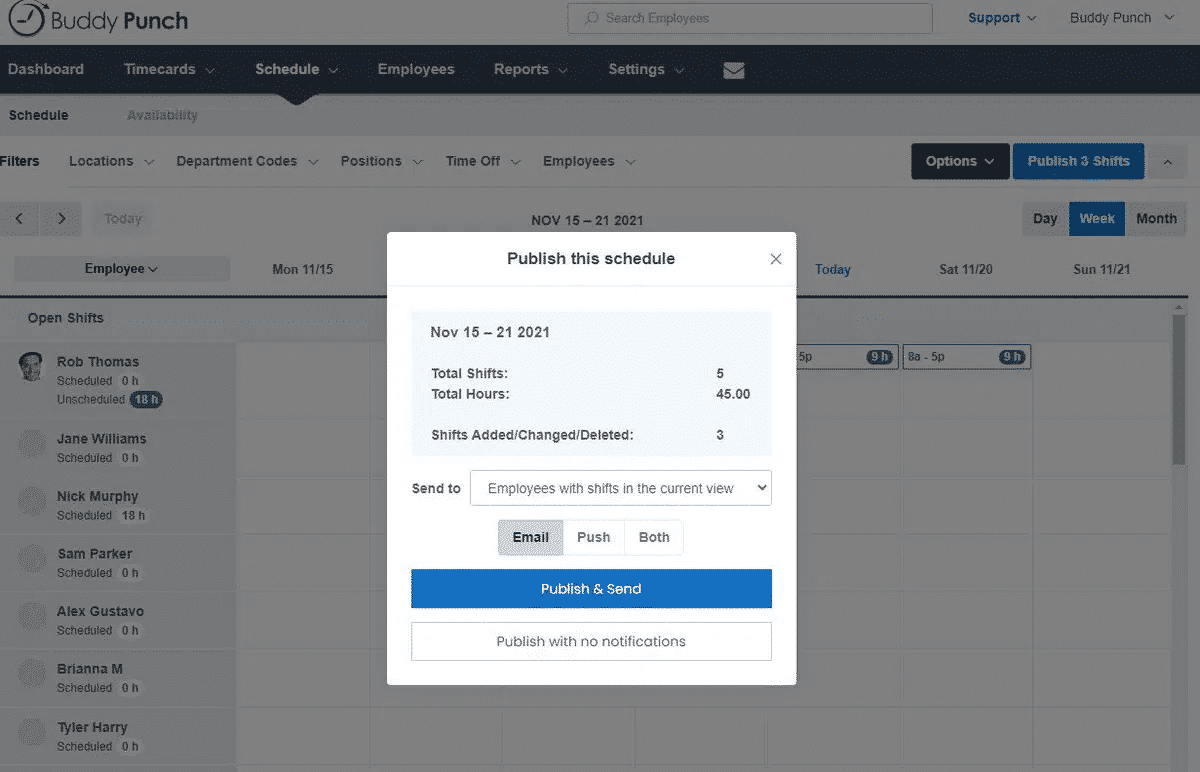Expand the Locations filter
The width and height of the screenshot is (1200, 772).
click(x=112, y=161)
